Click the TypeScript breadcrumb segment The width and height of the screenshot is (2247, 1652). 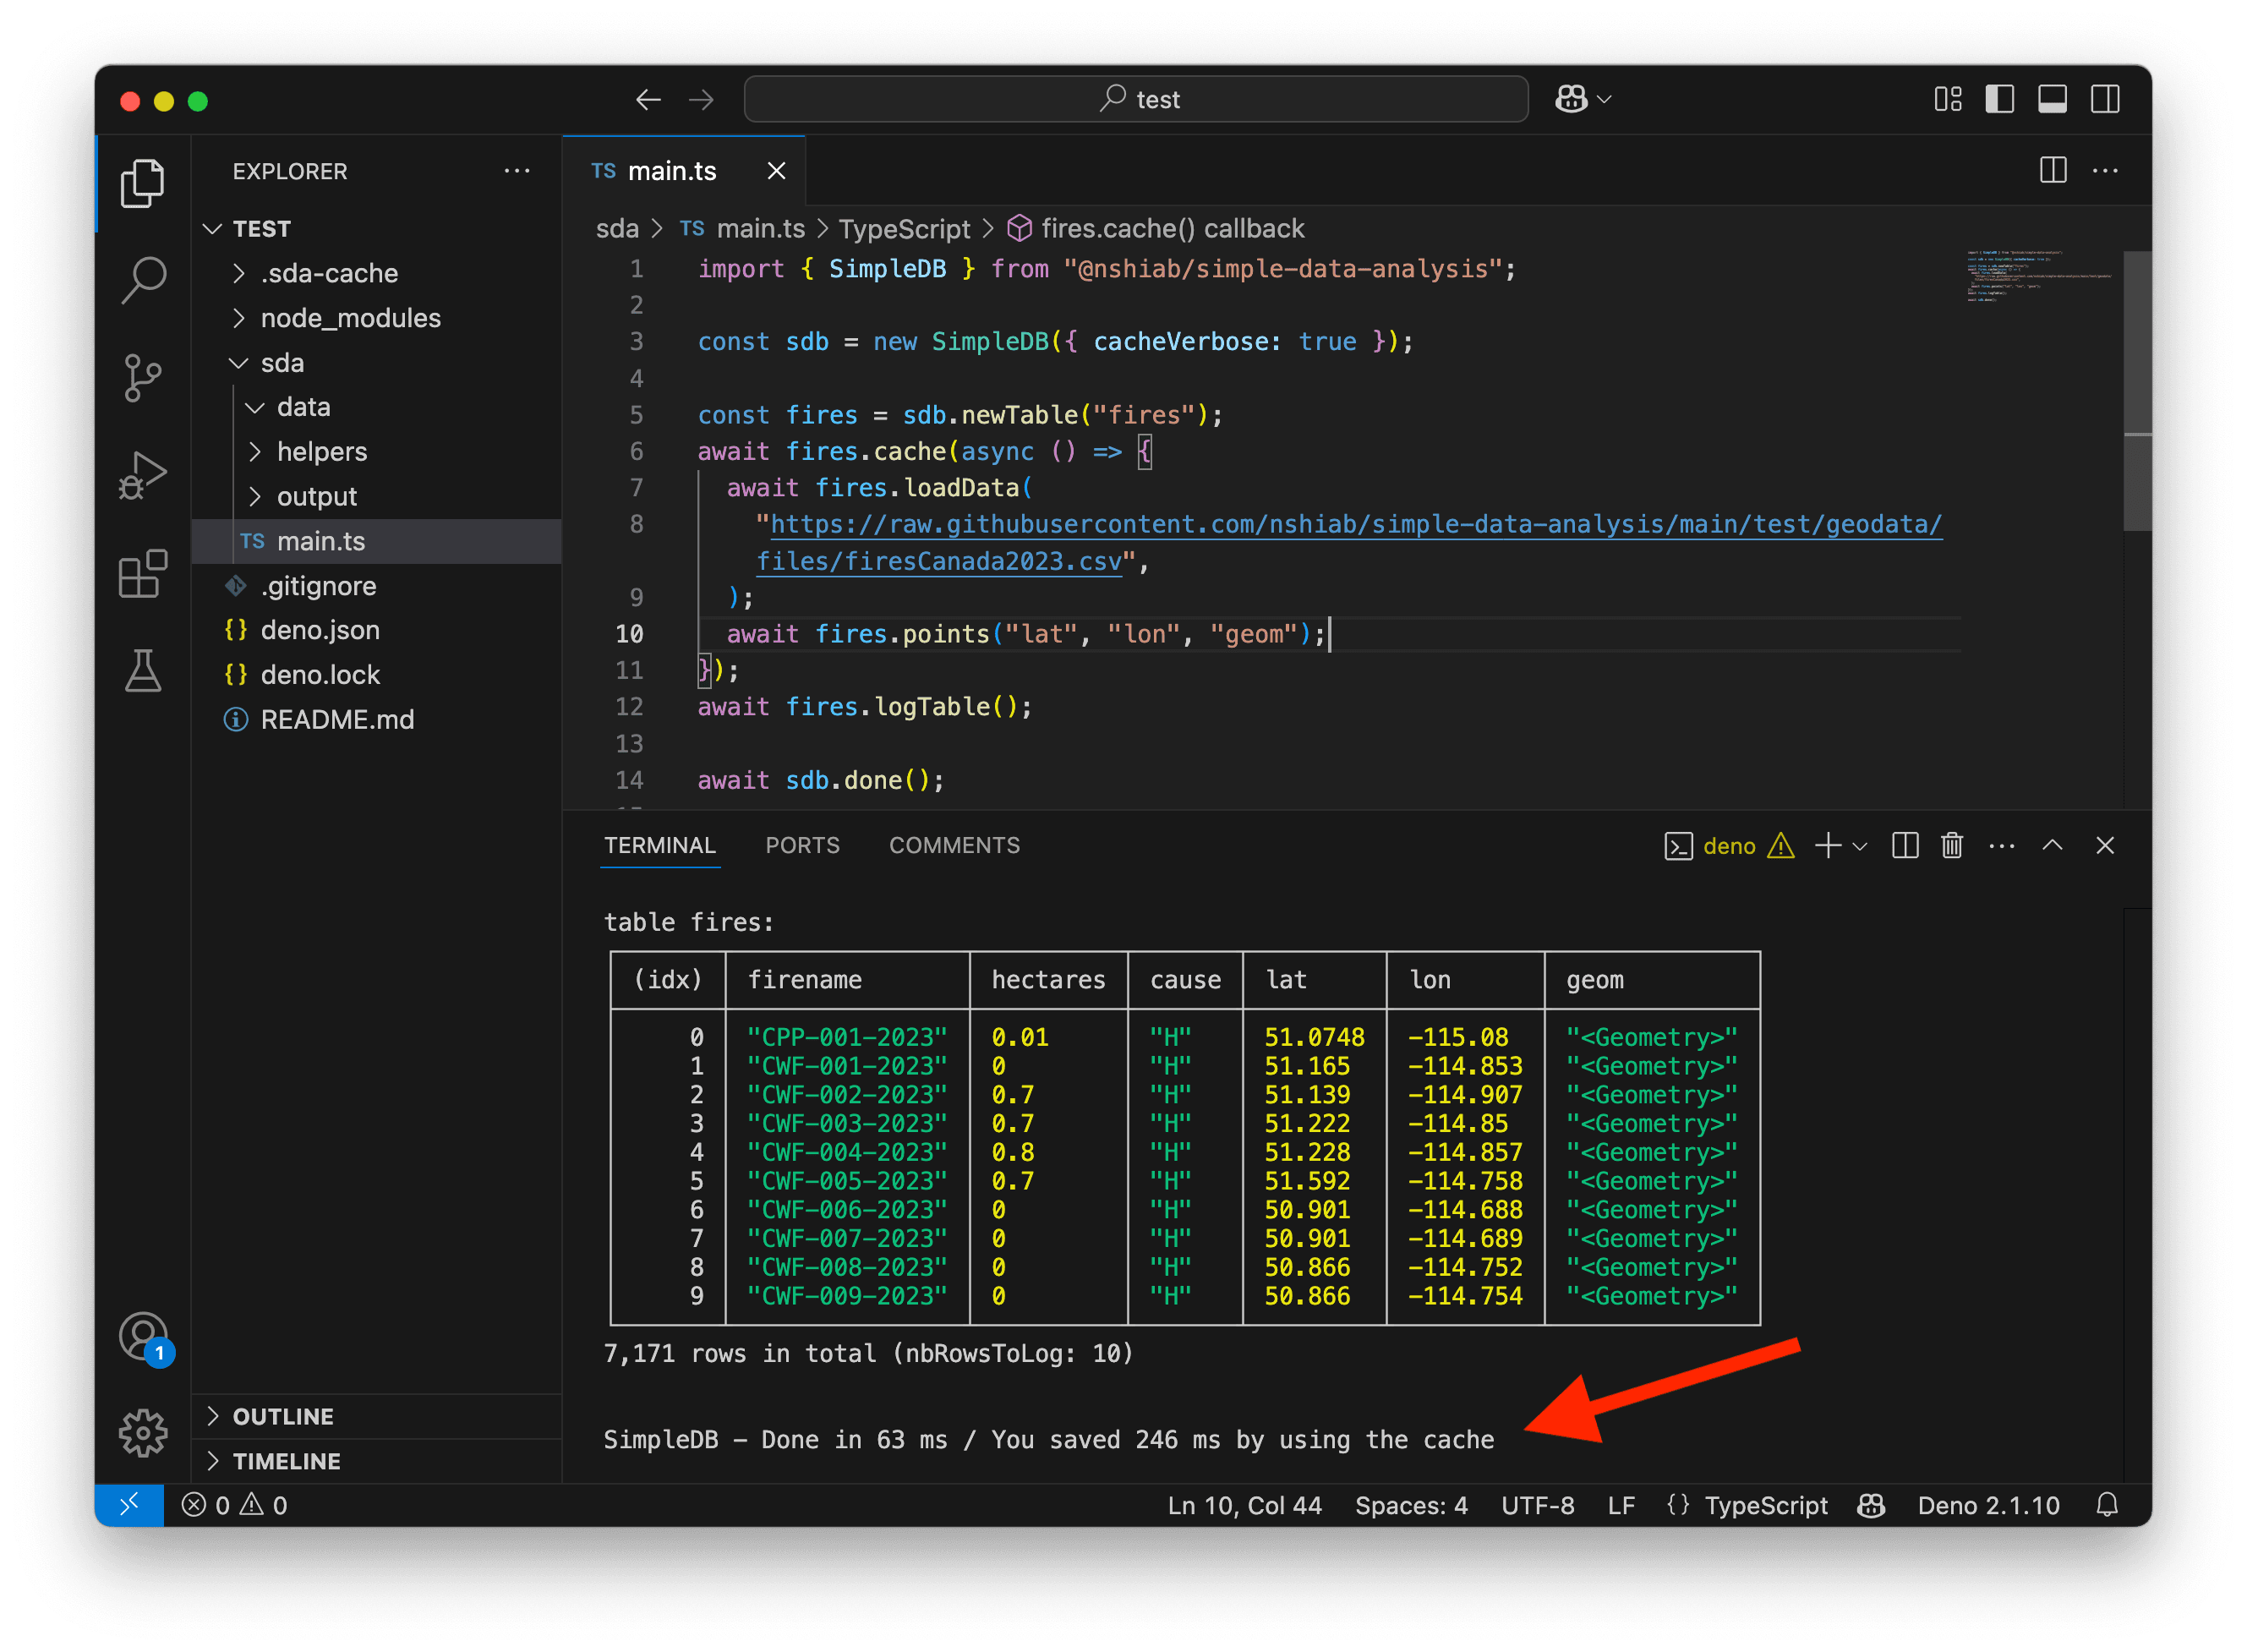(x=904, y=229)
